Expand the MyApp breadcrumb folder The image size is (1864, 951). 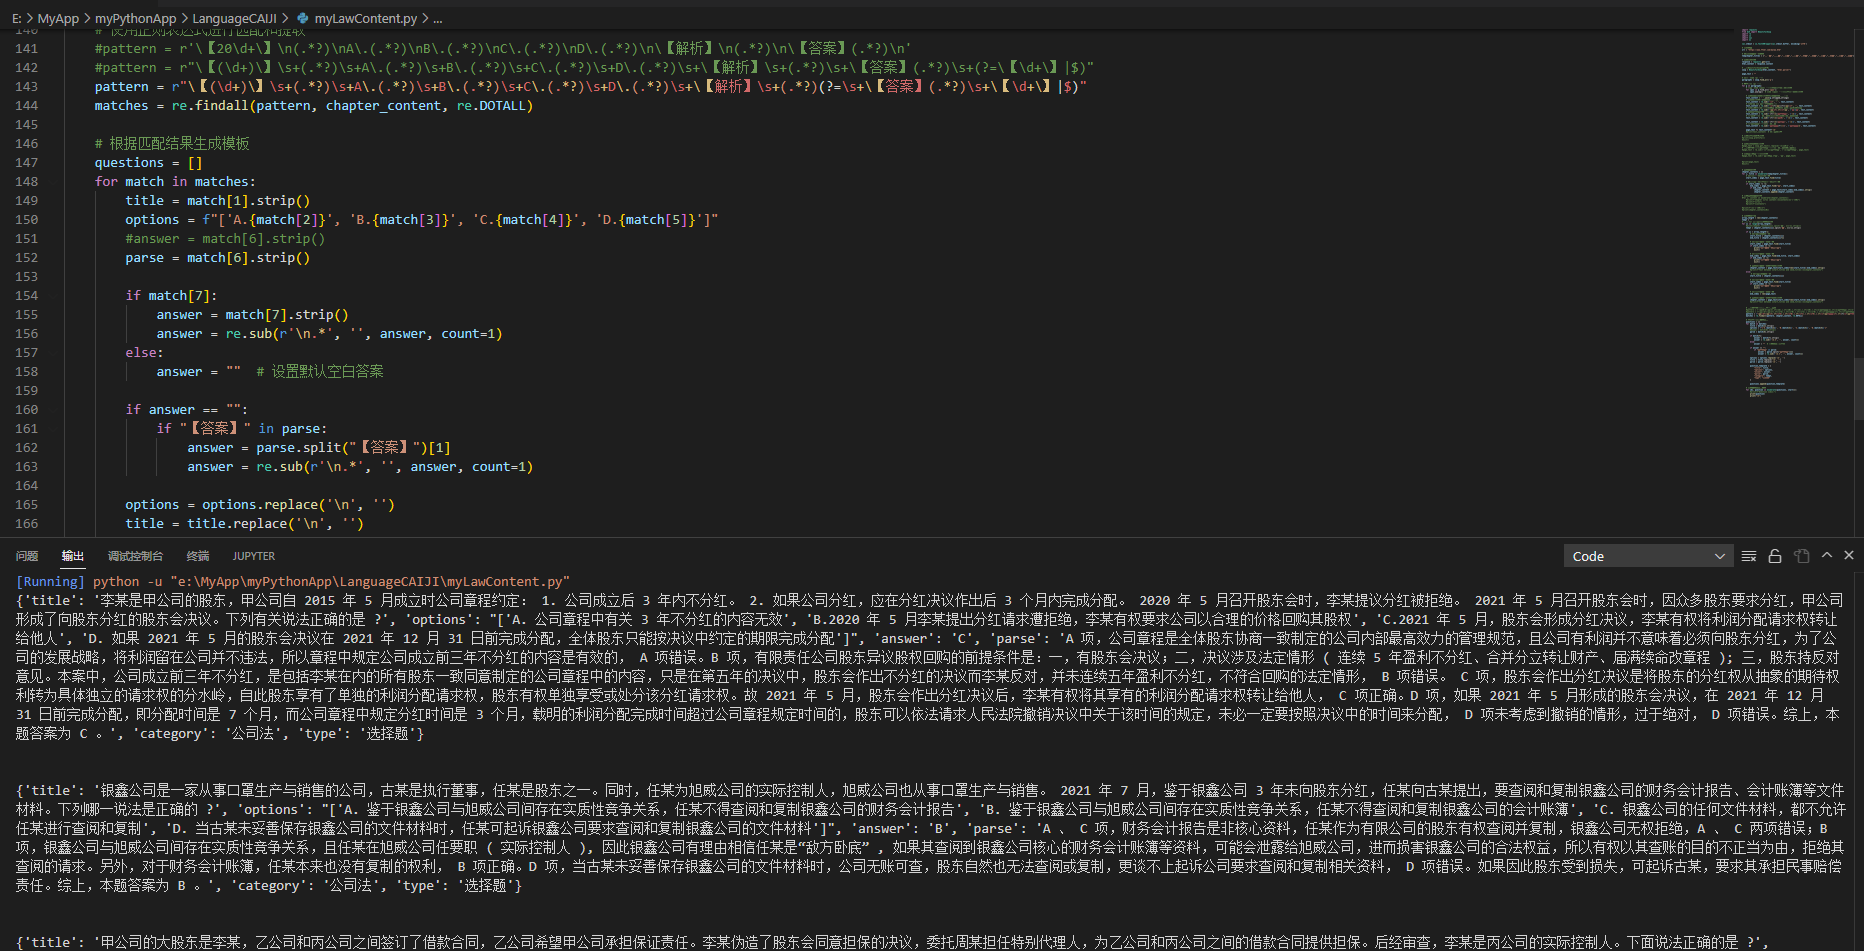coord(58,18)
